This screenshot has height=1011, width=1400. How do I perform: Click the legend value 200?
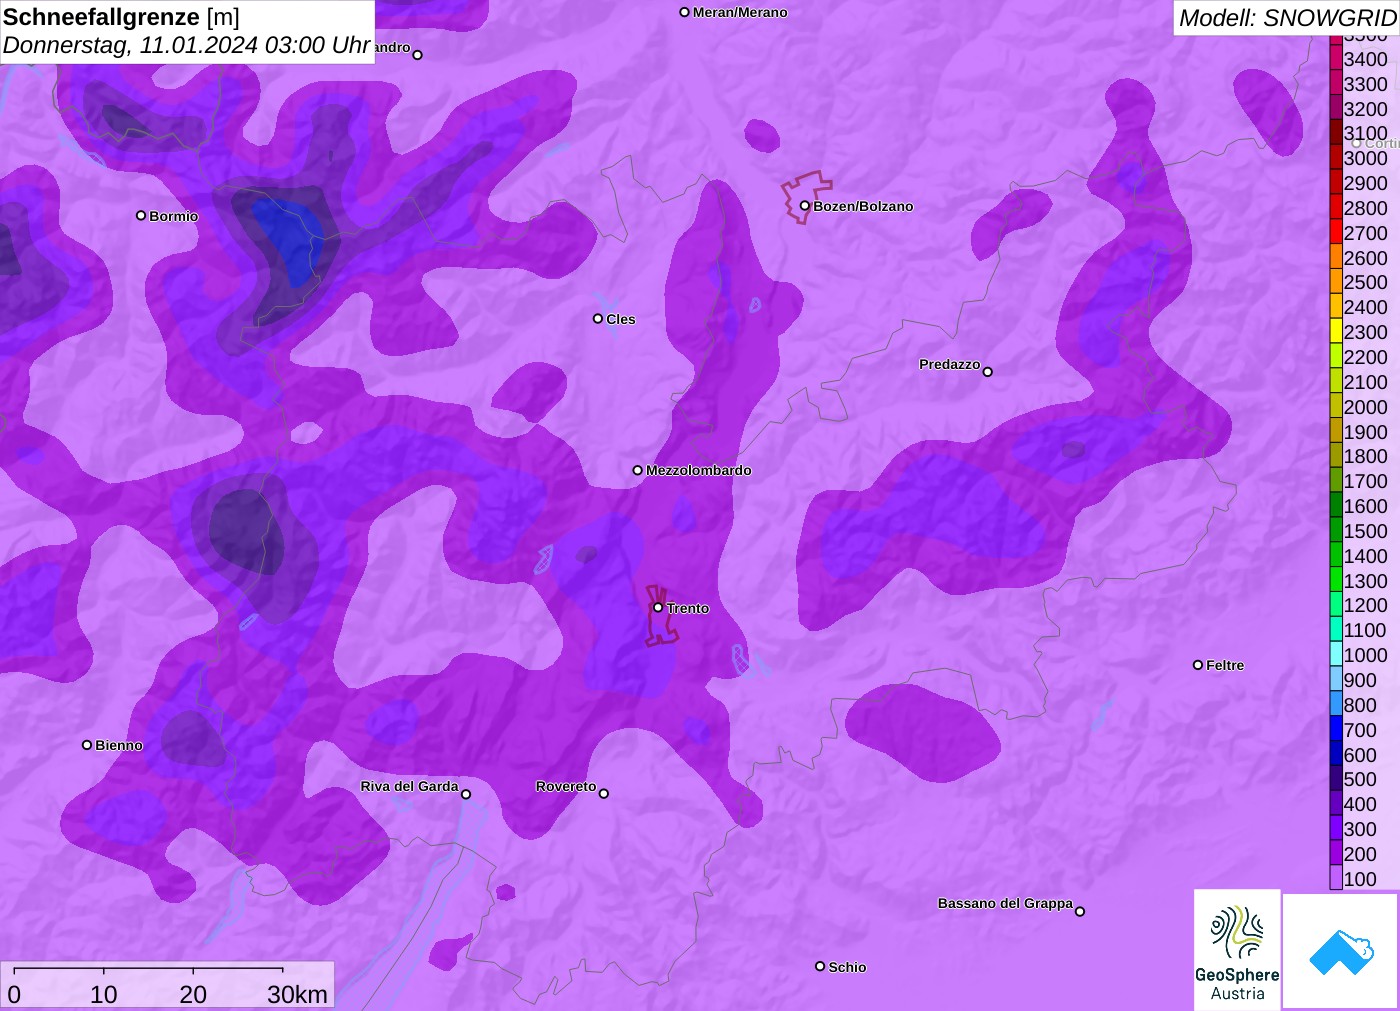pos(1360,854)
